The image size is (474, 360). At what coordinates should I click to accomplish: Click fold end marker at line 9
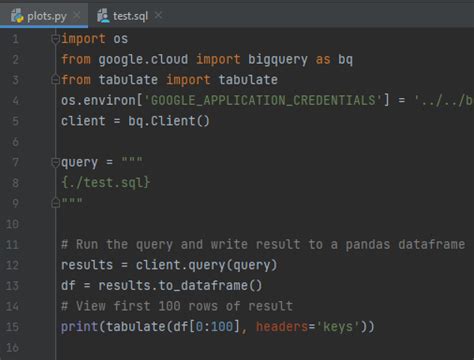tap(55, 203)
